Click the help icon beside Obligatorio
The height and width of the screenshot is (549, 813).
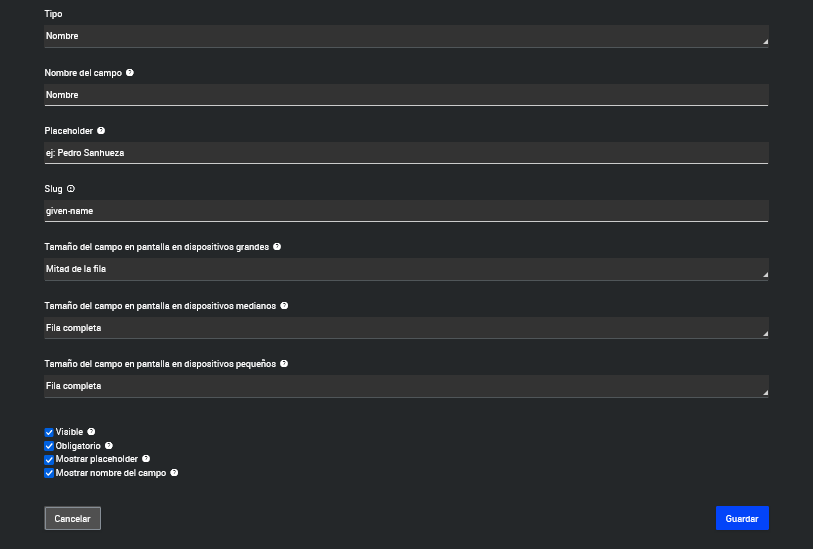(x=109, y=446)
